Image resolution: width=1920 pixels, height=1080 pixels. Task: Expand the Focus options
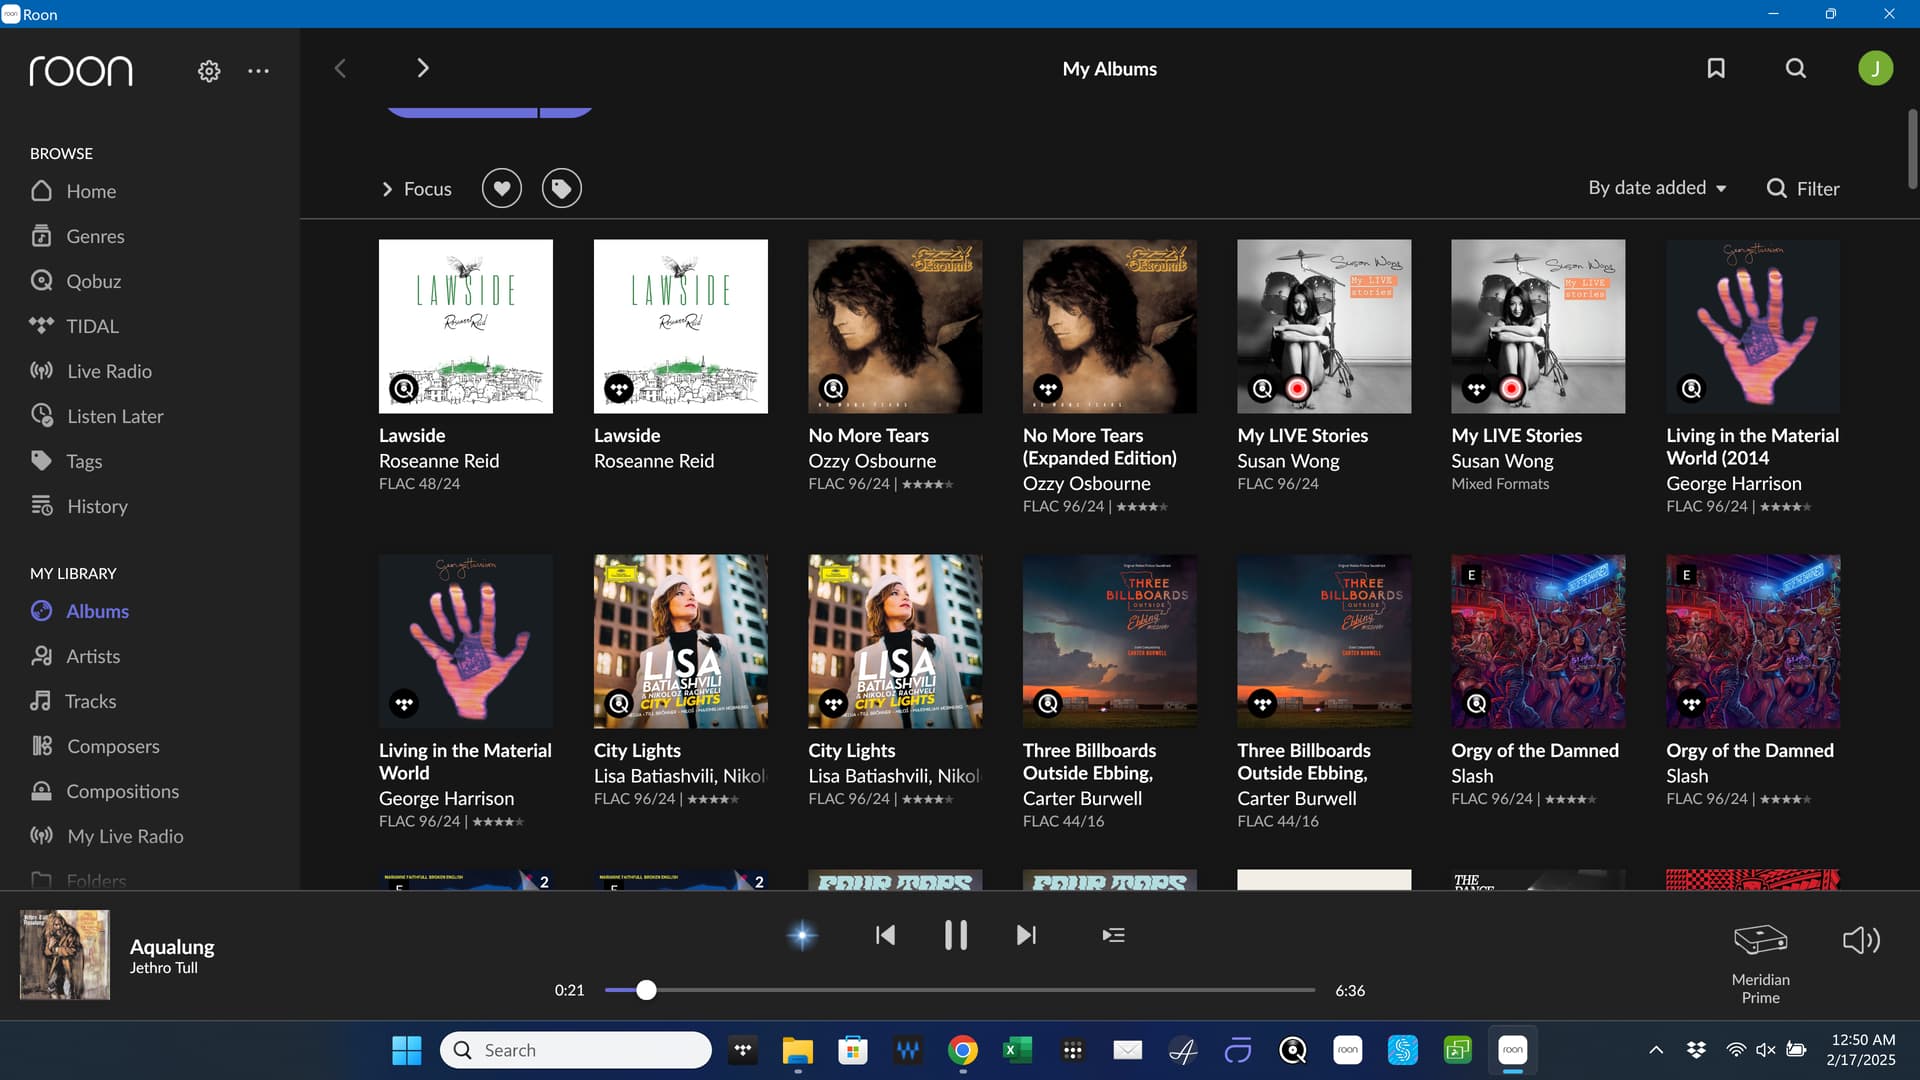416,189
